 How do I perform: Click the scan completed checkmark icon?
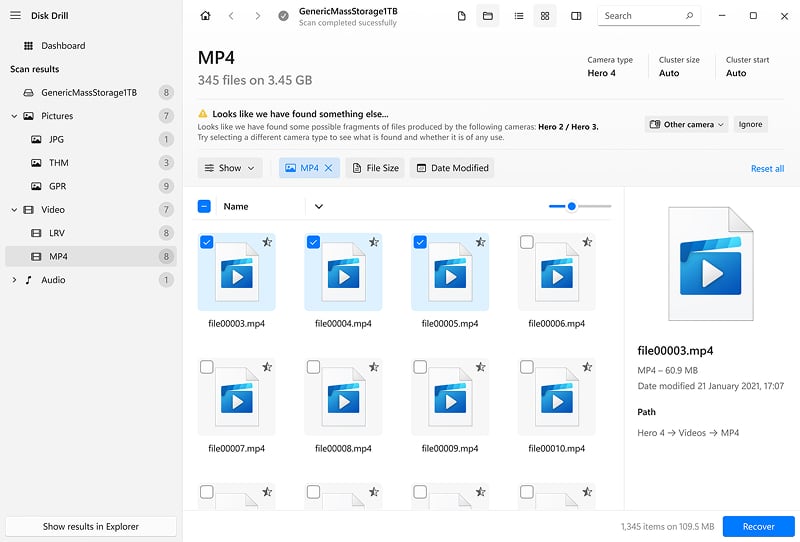(x=283, y=16)
